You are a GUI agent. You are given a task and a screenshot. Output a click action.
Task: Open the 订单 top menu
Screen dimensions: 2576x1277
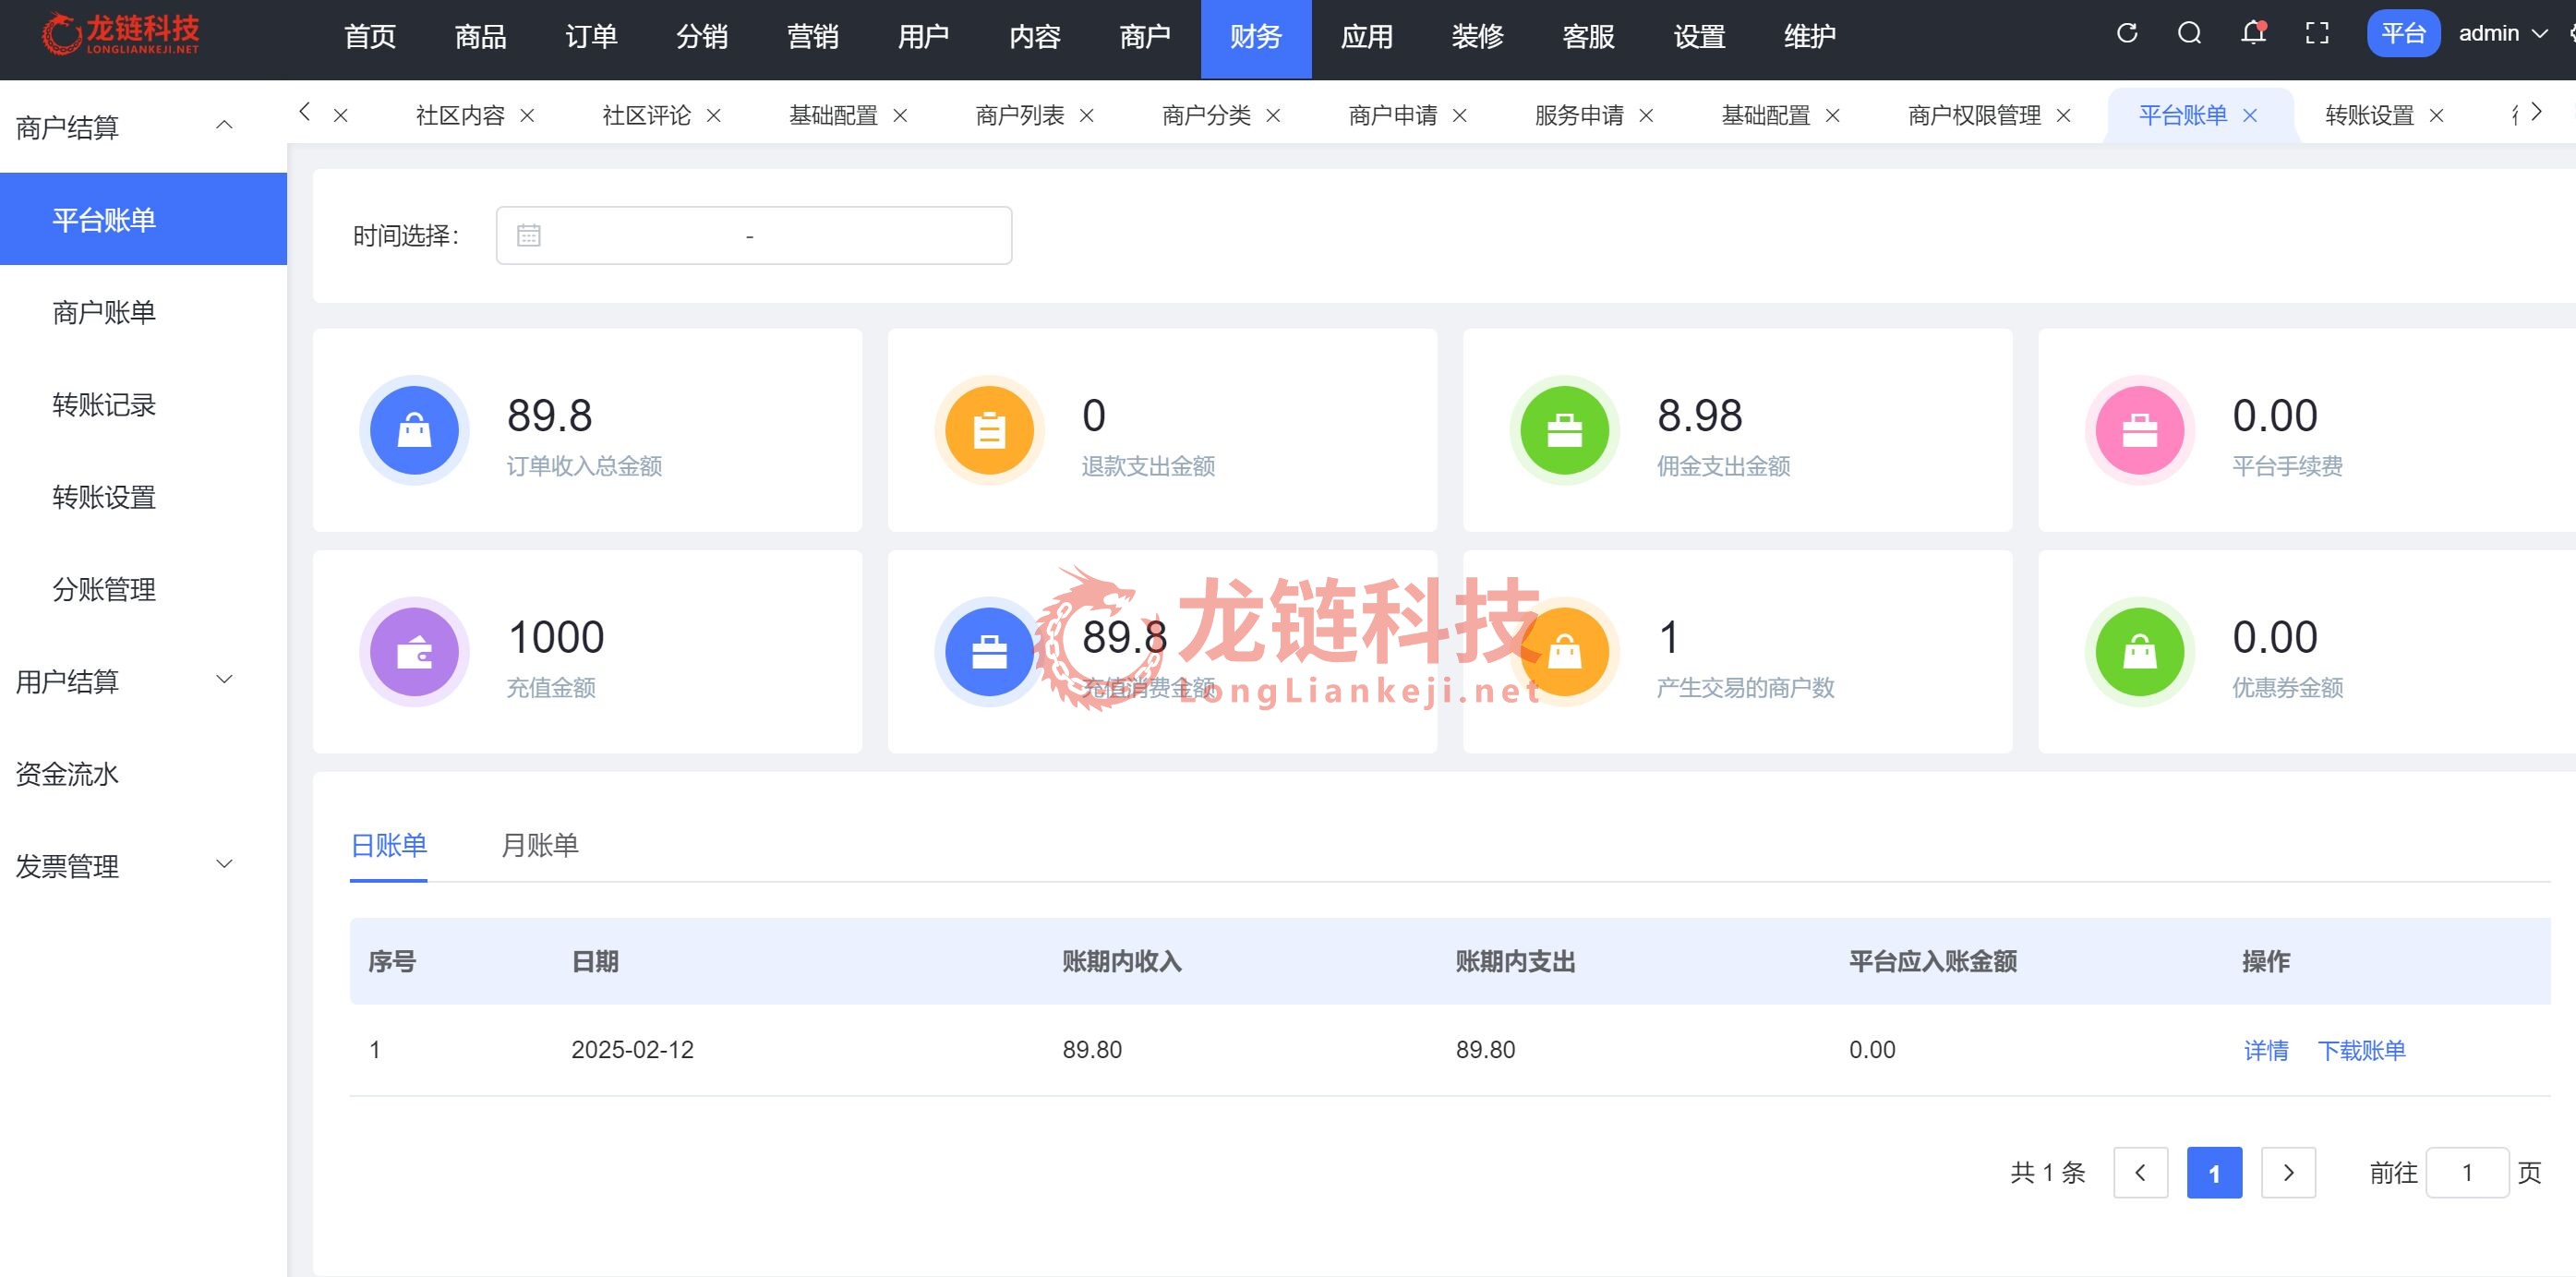pyautogui.click(x=591, y=38)
